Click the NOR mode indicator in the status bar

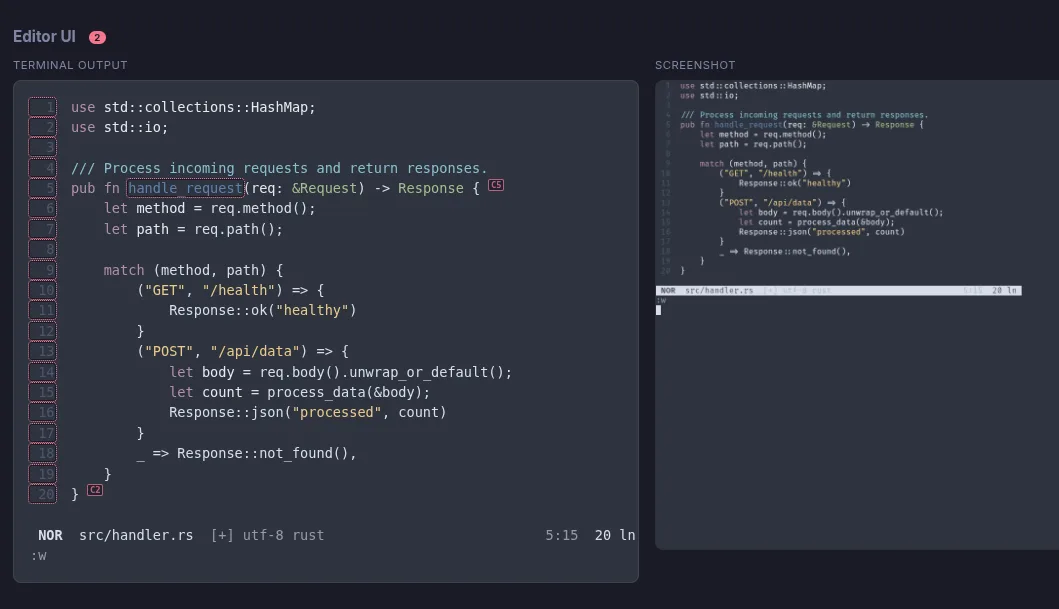coord(50,535)
